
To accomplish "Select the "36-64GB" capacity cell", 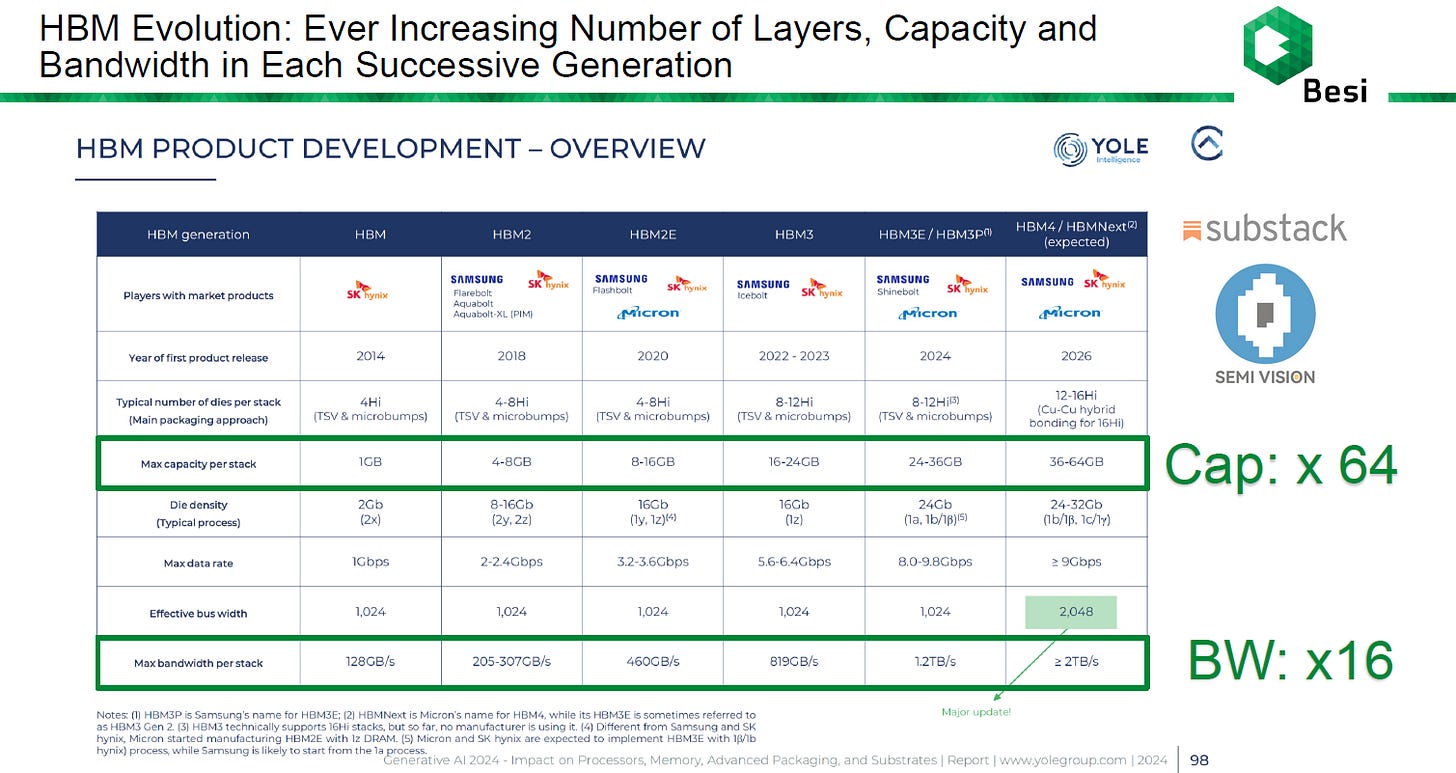I will click(x=1076, y=463).
